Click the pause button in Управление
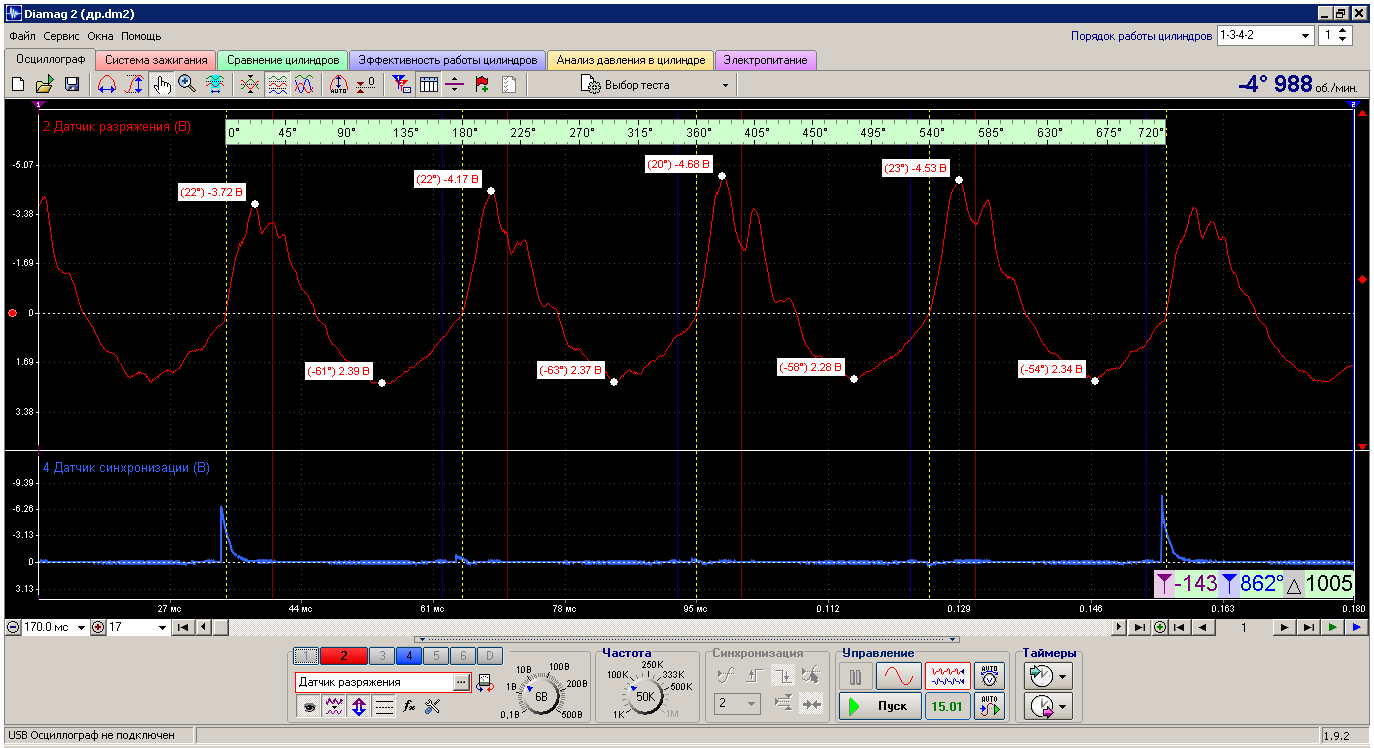Viewport: 1374px width, 748px height. click(855, 677)
